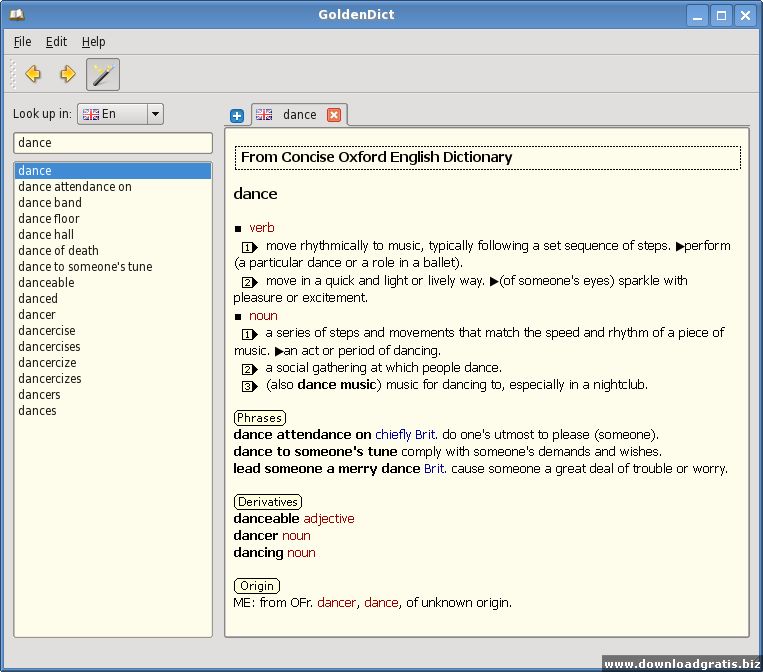The height and width of the screenshot is (672, 763).
Task: Select 'dance floor' in word list
Action: click(x=49, y=219)
